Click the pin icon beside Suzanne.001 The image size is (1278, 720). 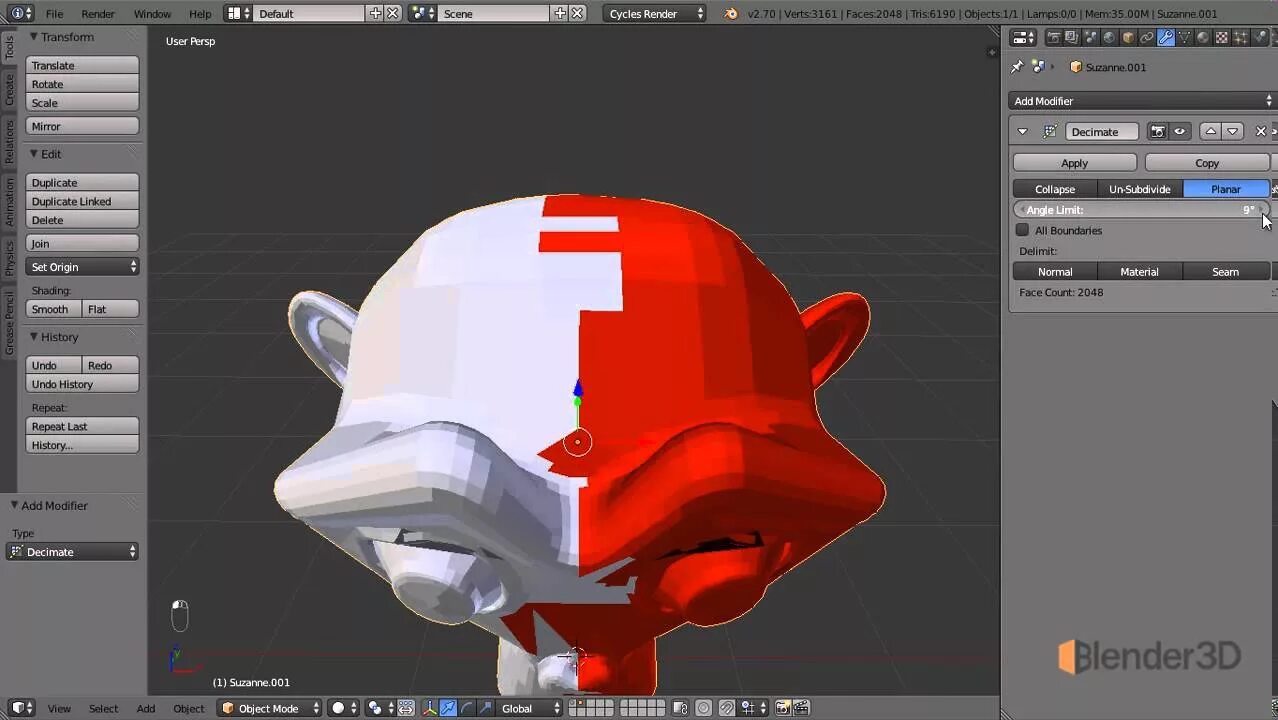[x=1017, y=67]
